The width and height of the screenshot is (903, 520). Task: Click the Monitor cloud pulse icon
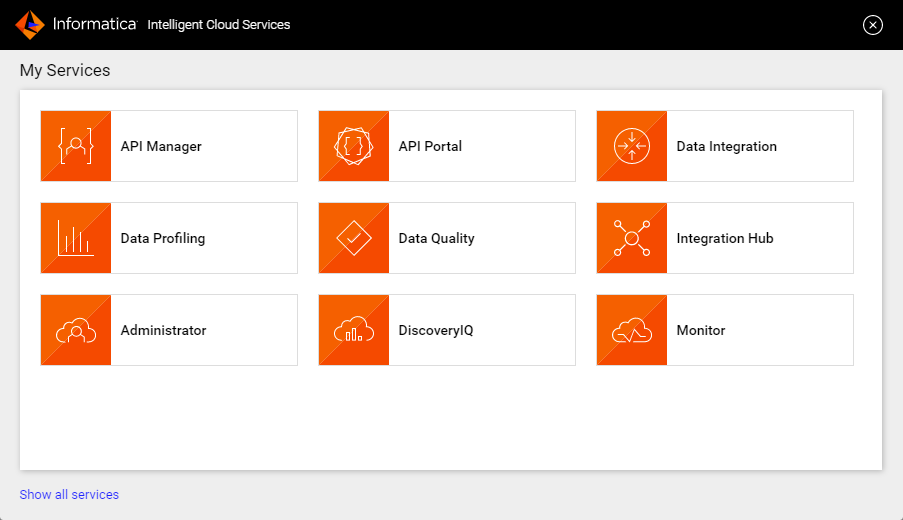(632, 330)
